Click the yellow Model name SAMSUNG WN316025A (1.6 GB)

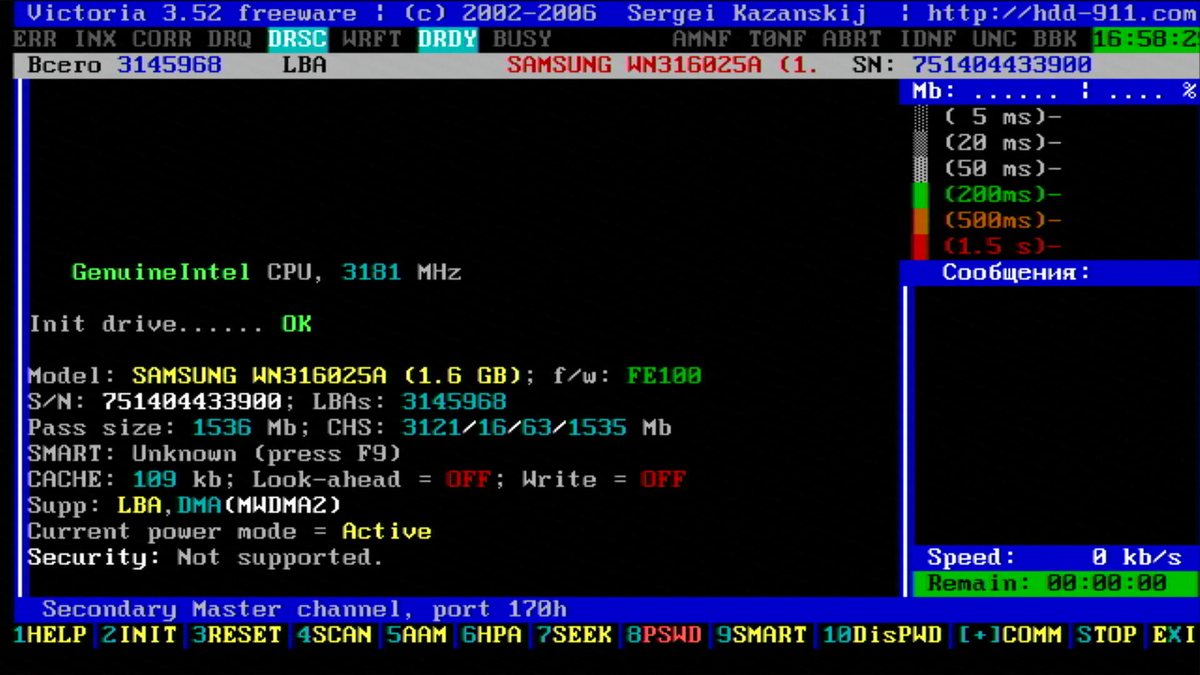pos(327,376)
